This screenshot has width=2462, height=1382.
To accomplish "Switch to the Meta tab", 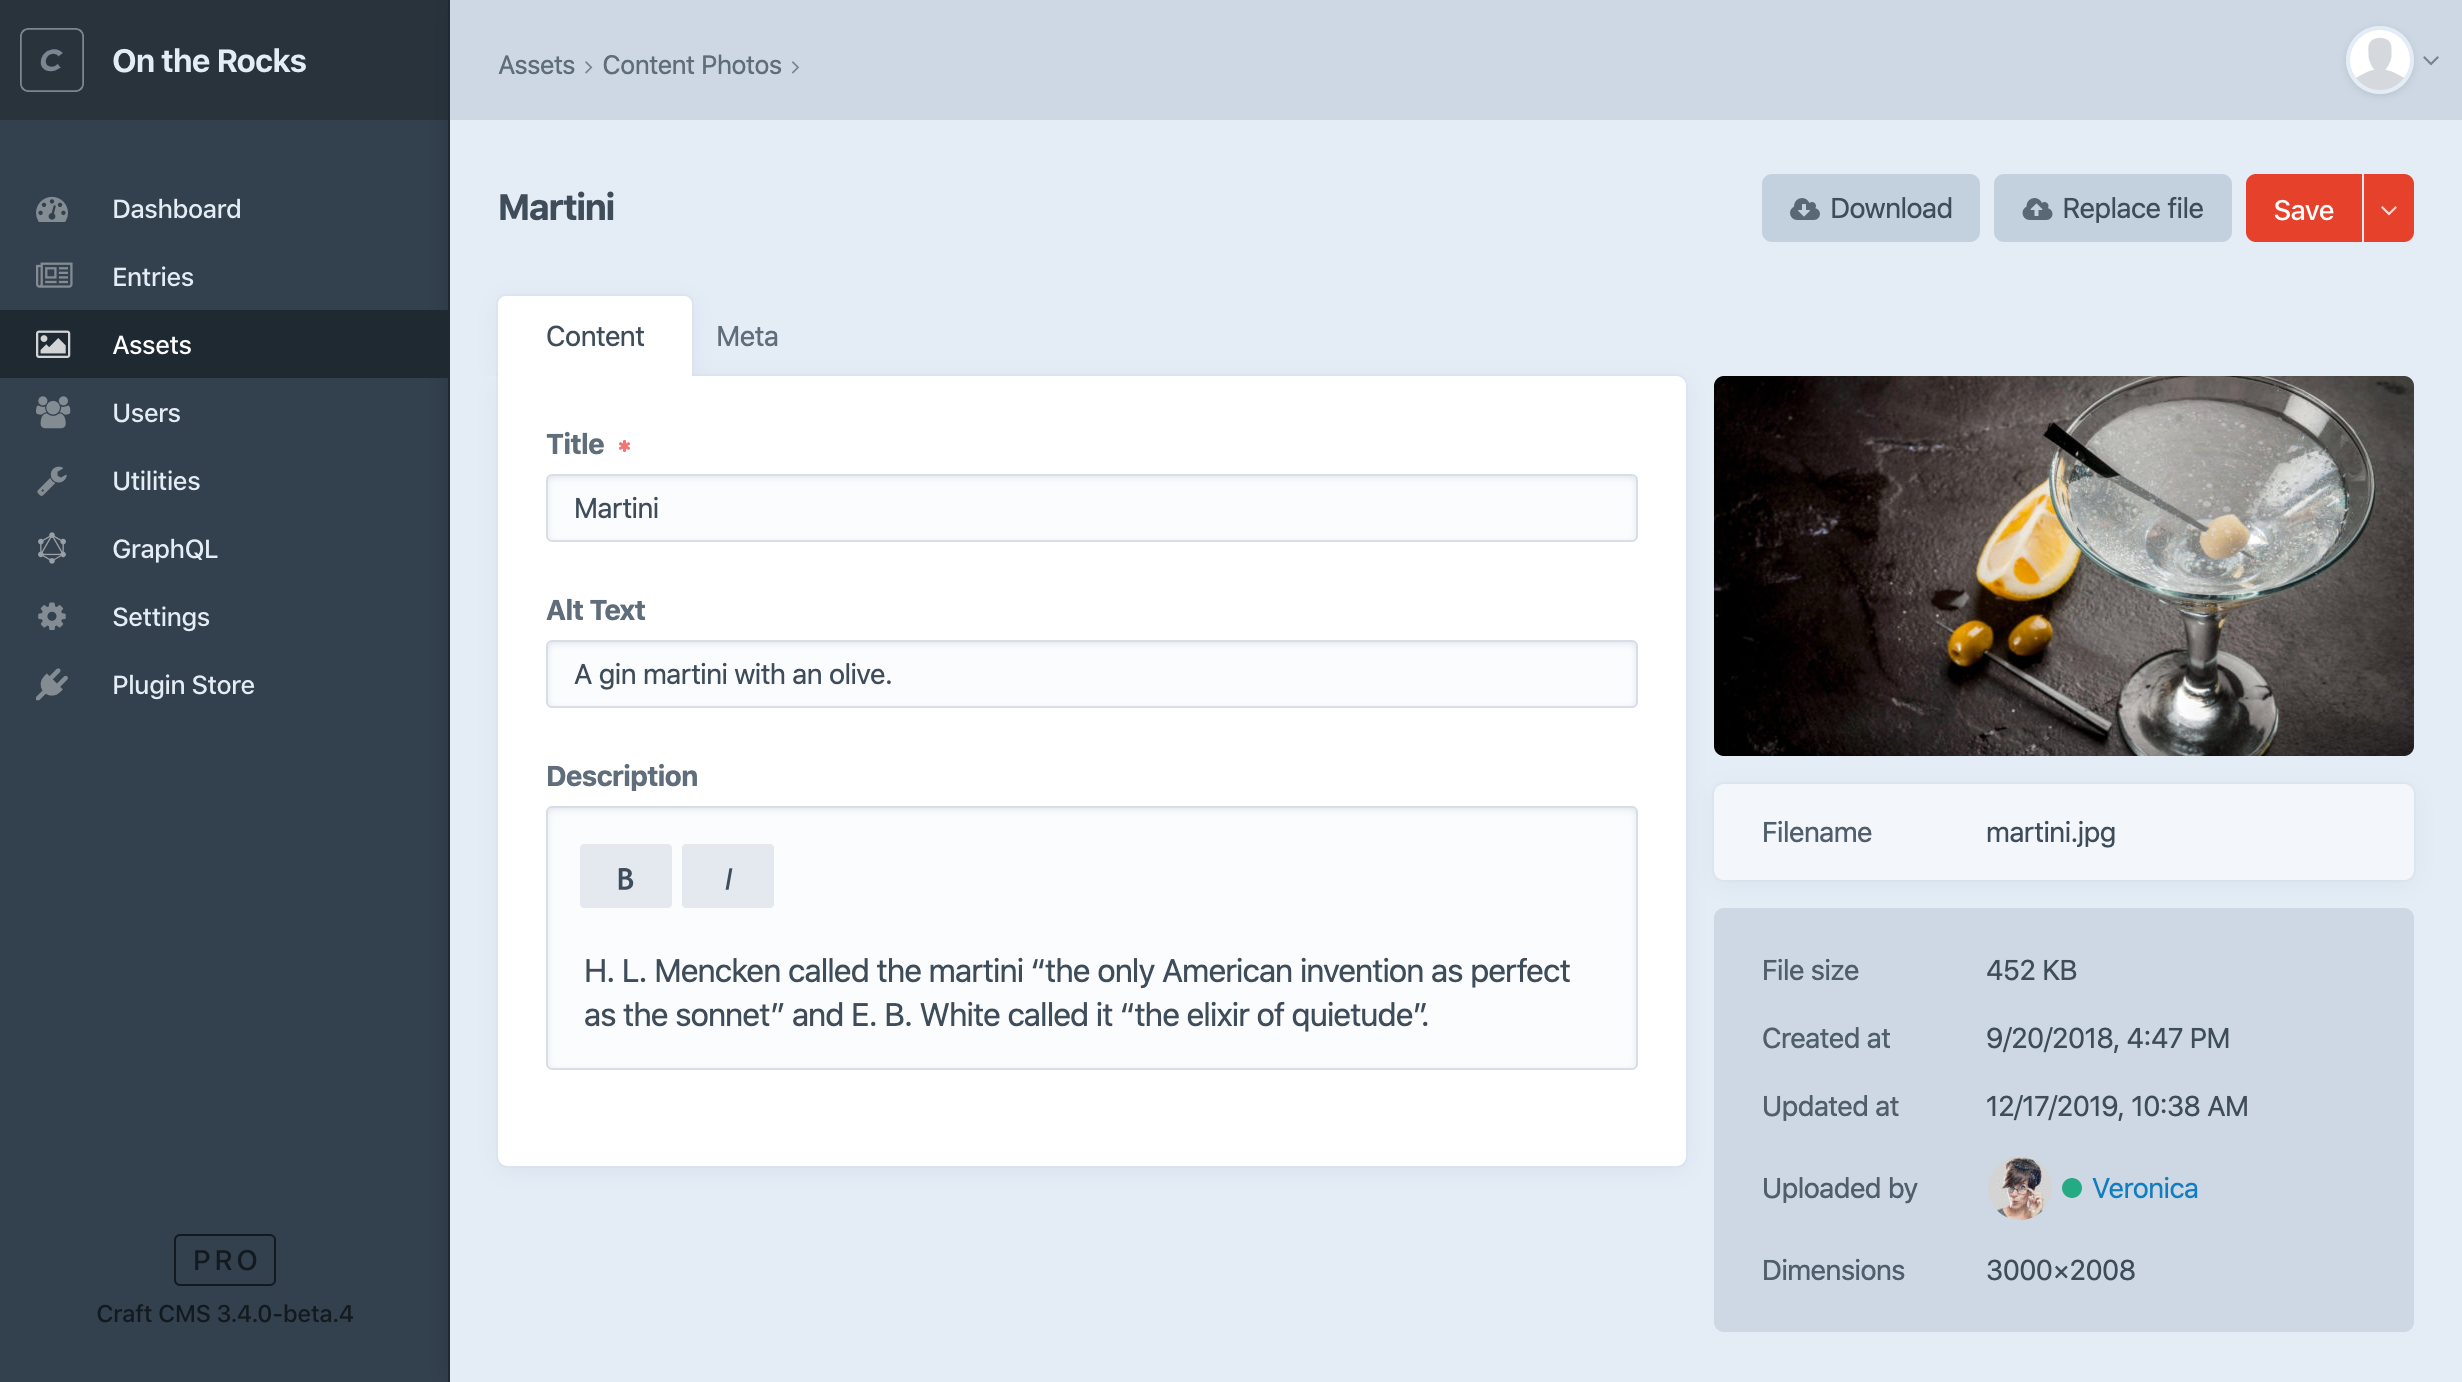I will pyautogui.click(x=746, y=337).
